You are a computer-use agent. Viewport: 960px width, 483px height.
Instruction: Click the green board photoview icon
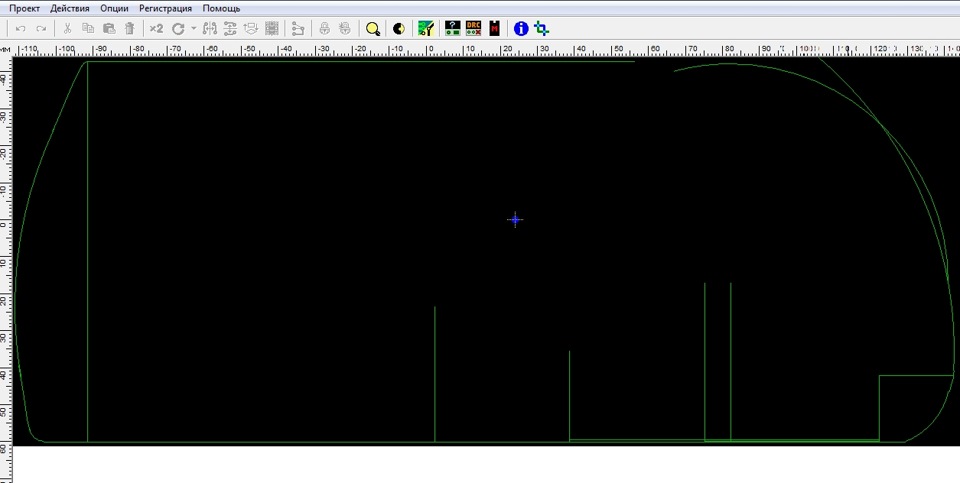coord(426,29)
